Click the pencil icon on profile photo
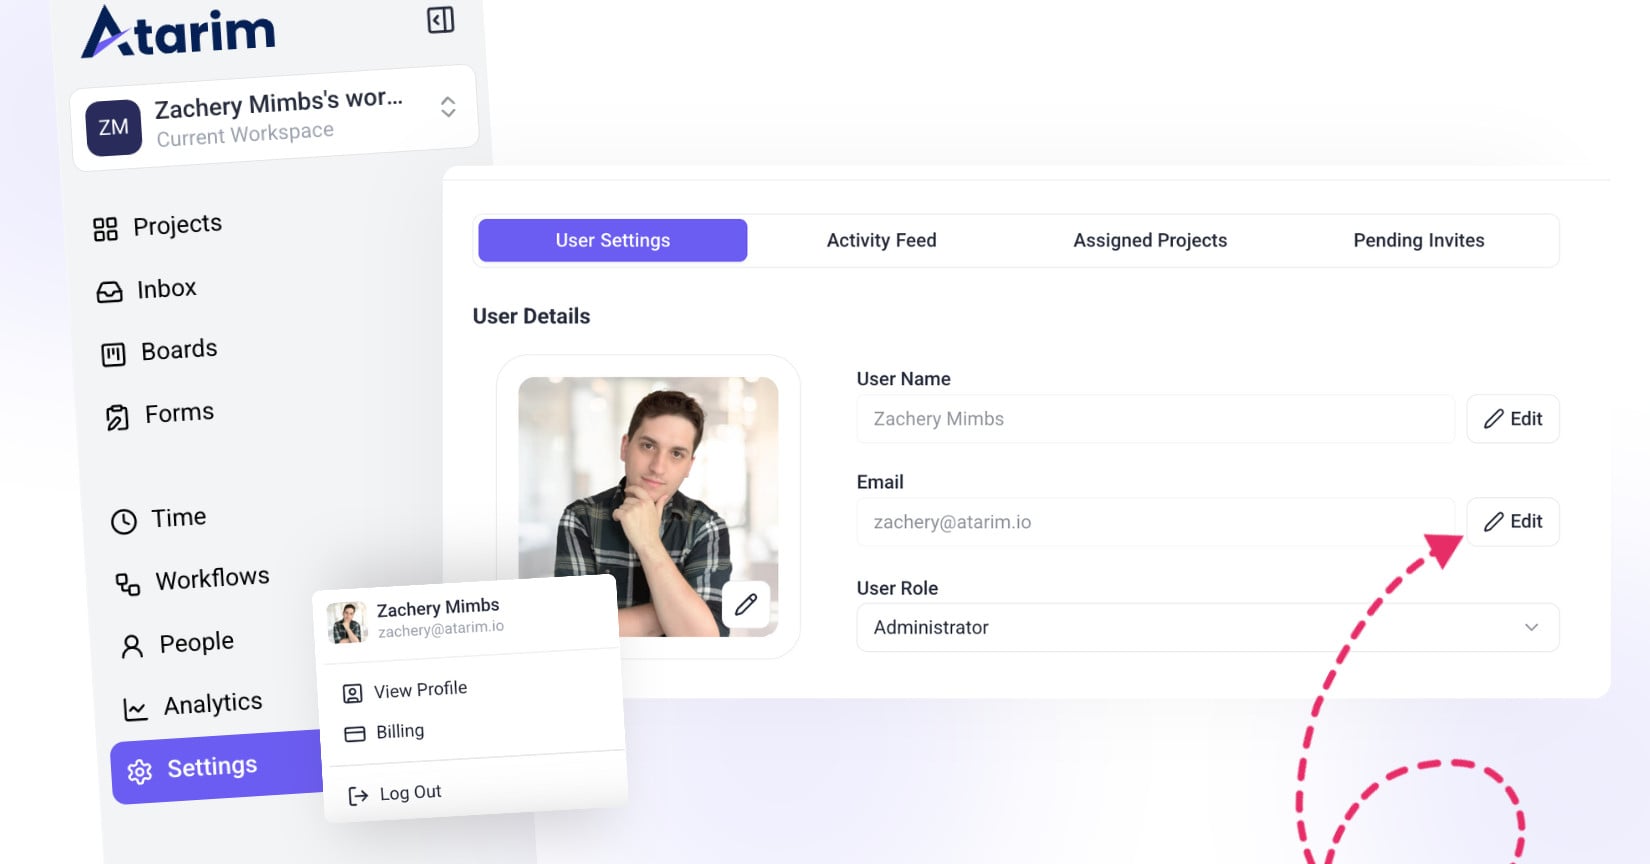Image resolution: width=1650 pixels, height=864 pixels. pos(746,604)
